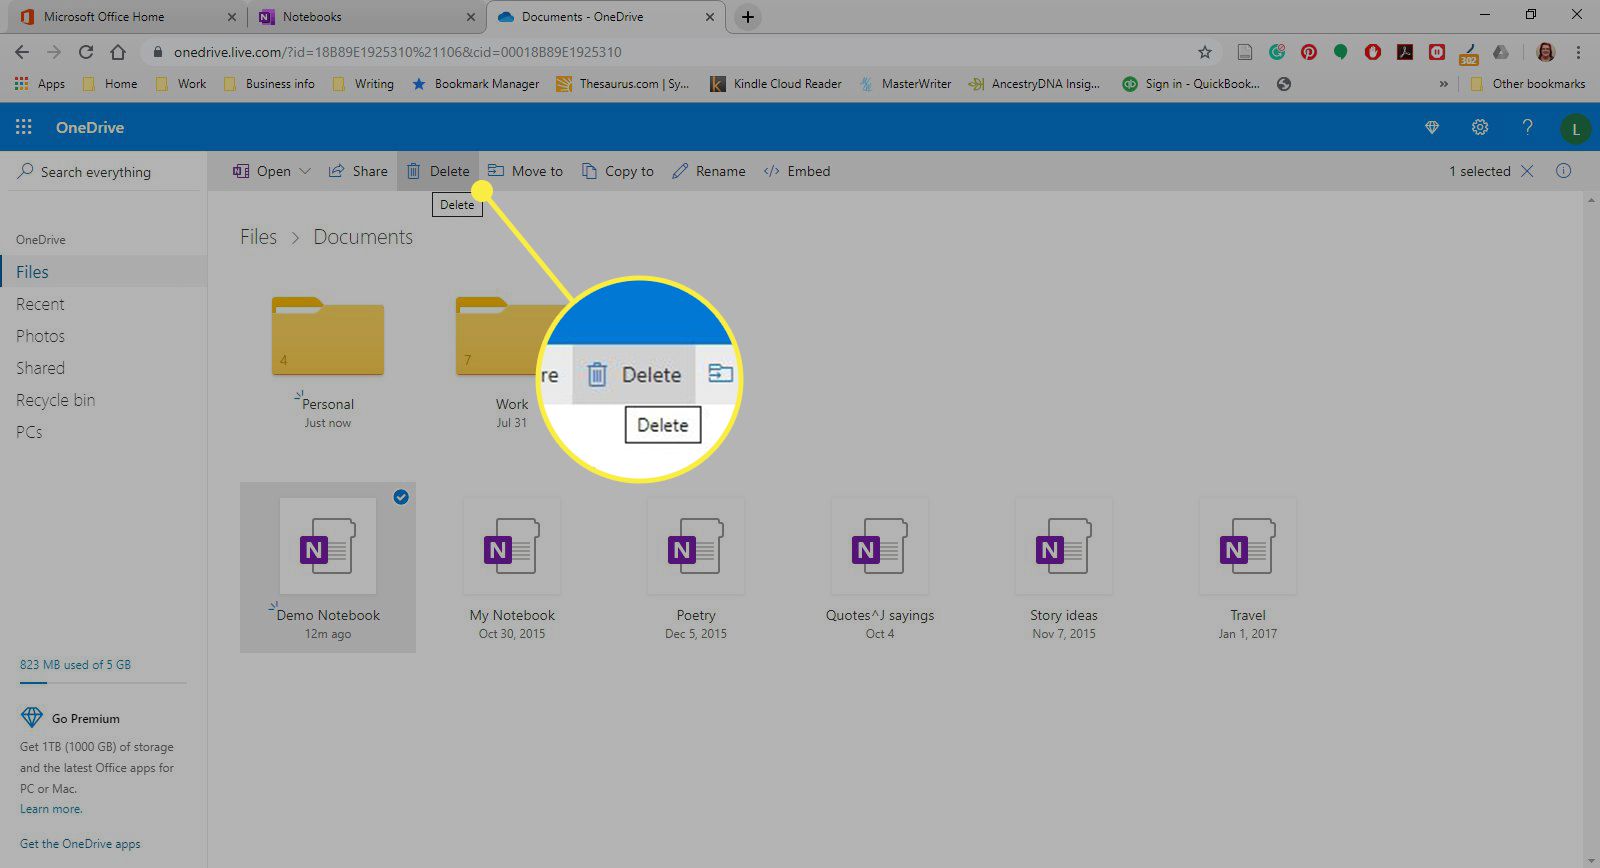Click the Embed command
Viewport: 1600px width, 868px height.
pos(797,171)
